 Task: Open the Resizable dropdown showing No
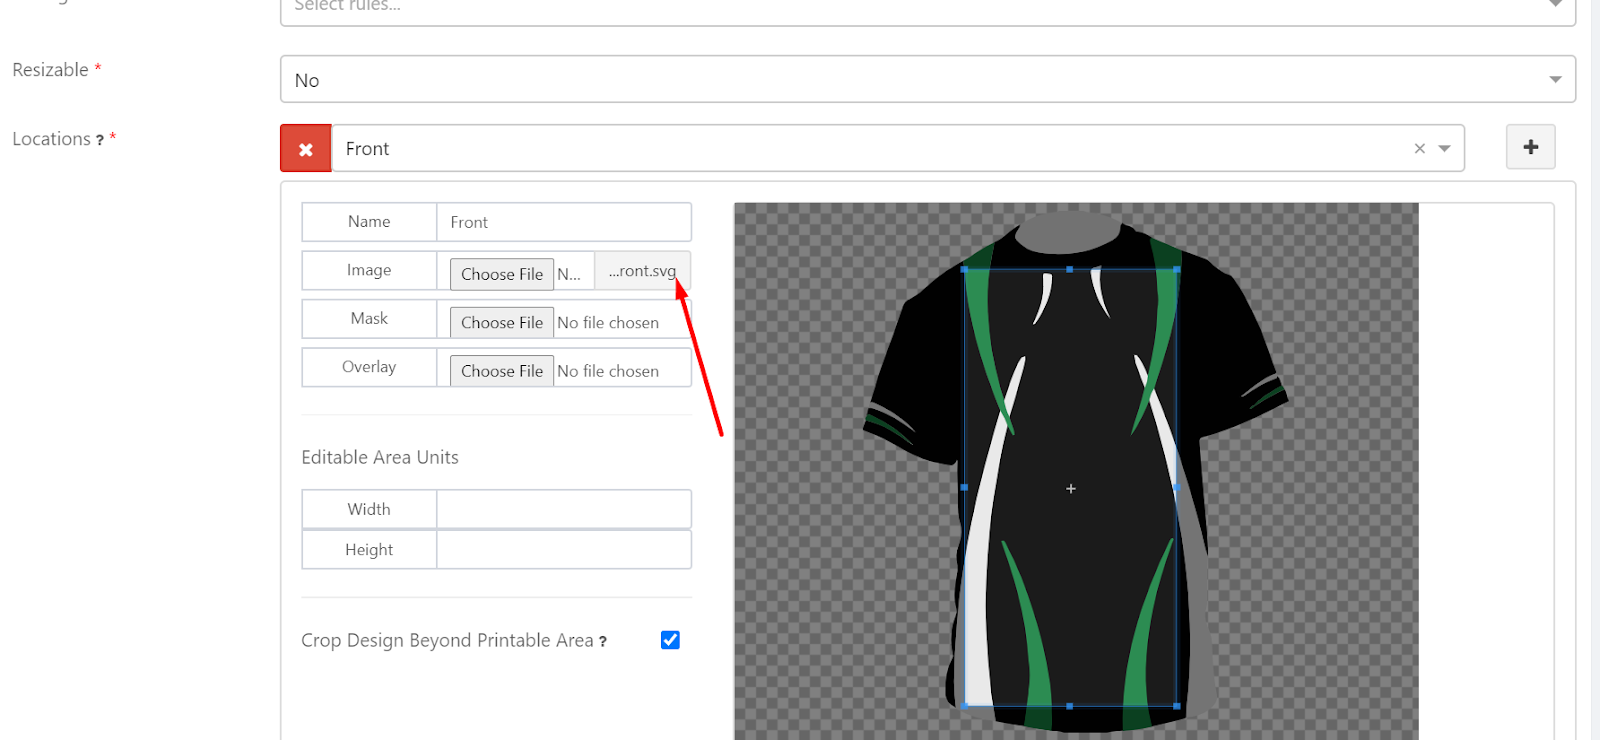click(928, 79)
